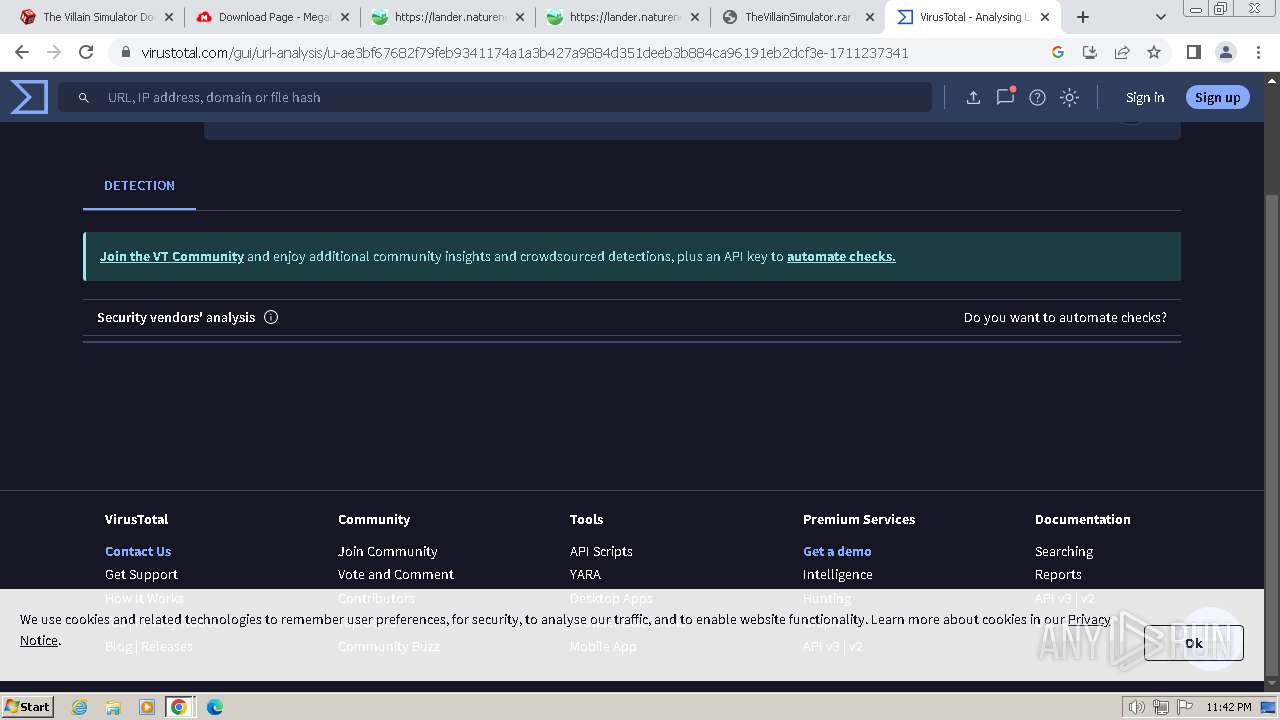Image resolution: width=1280 pixels, height=720 pixels.
Task: Click Contact Us footer link
Action: point(138,551)
